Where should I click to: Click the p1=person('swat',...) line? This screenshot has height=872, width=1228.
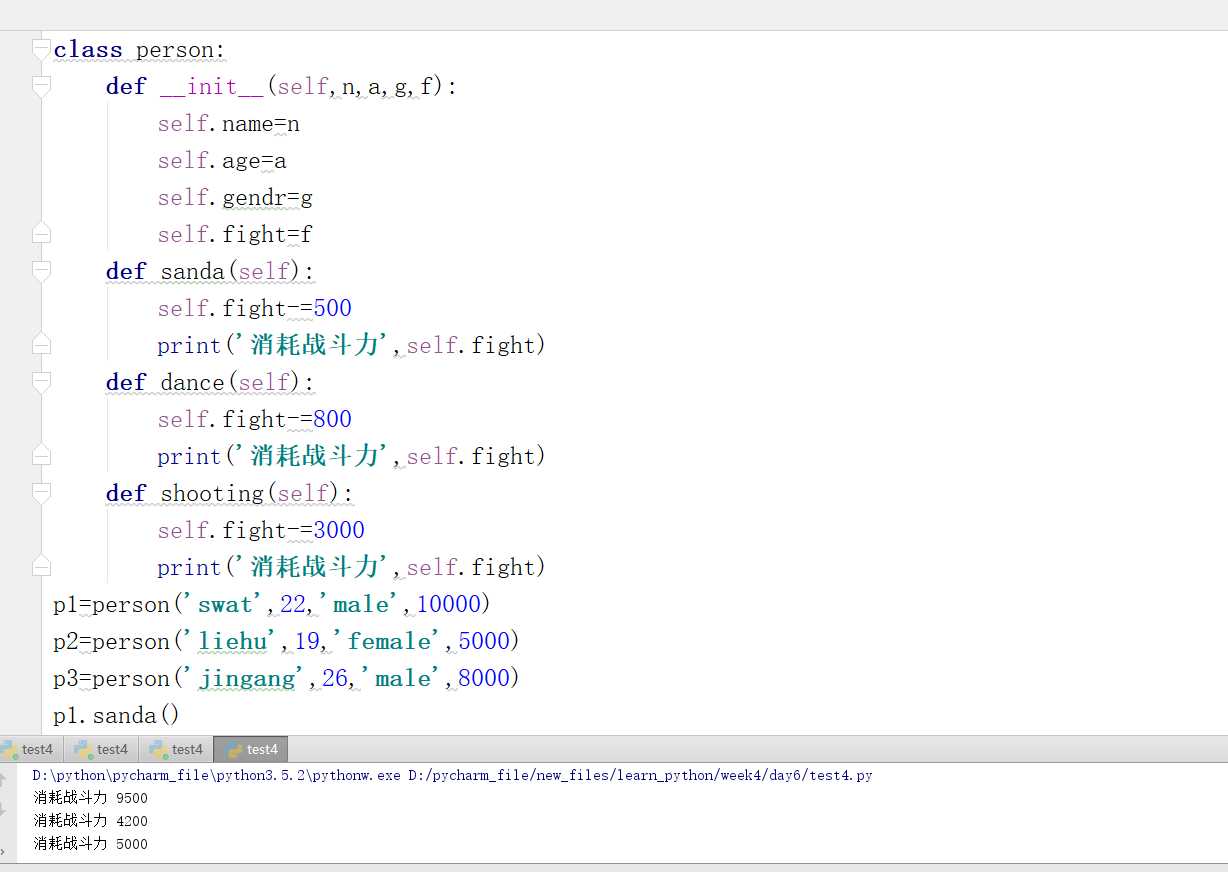pyautogui.click(x=272, y=605)
